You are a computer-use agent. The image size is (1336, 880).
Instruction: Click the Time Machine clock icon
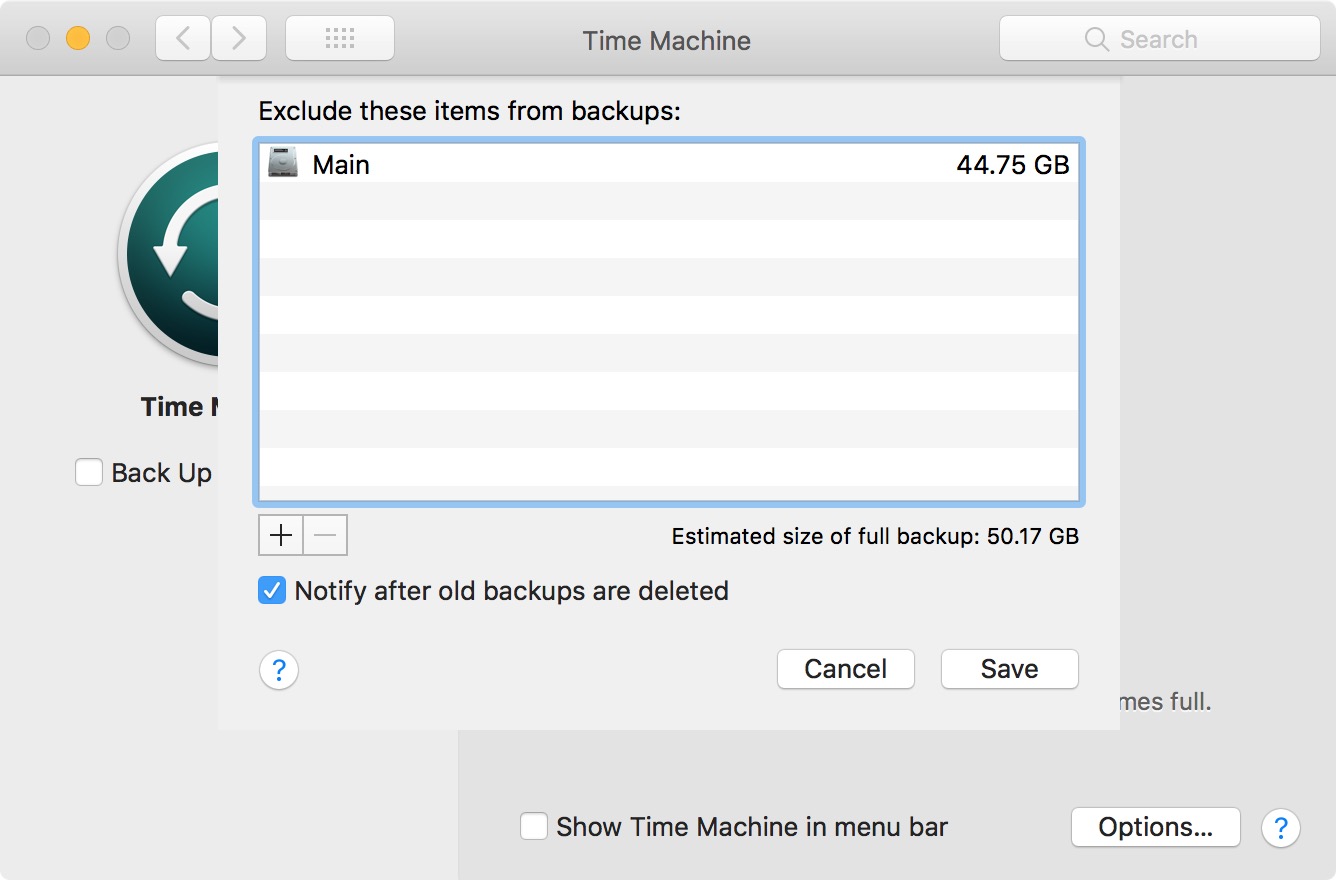170,252
